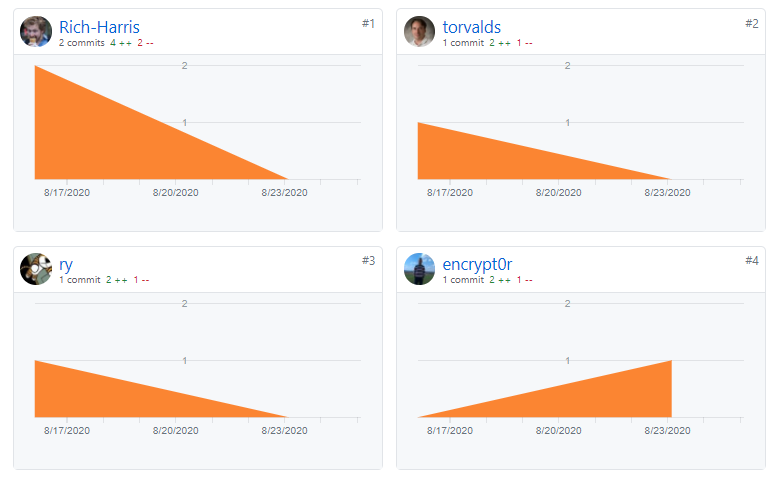Select the #1 rank label
The width and height of the screenshot is (780, 479).
tap(368, 23)
